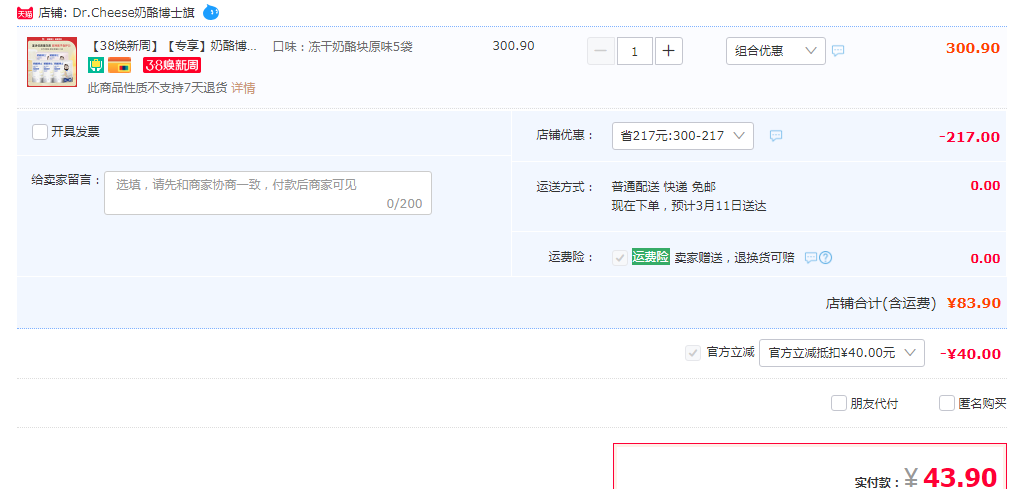Click the orange credit card icon under product title
The image size is (1023, 489).
tap(119, 65)
